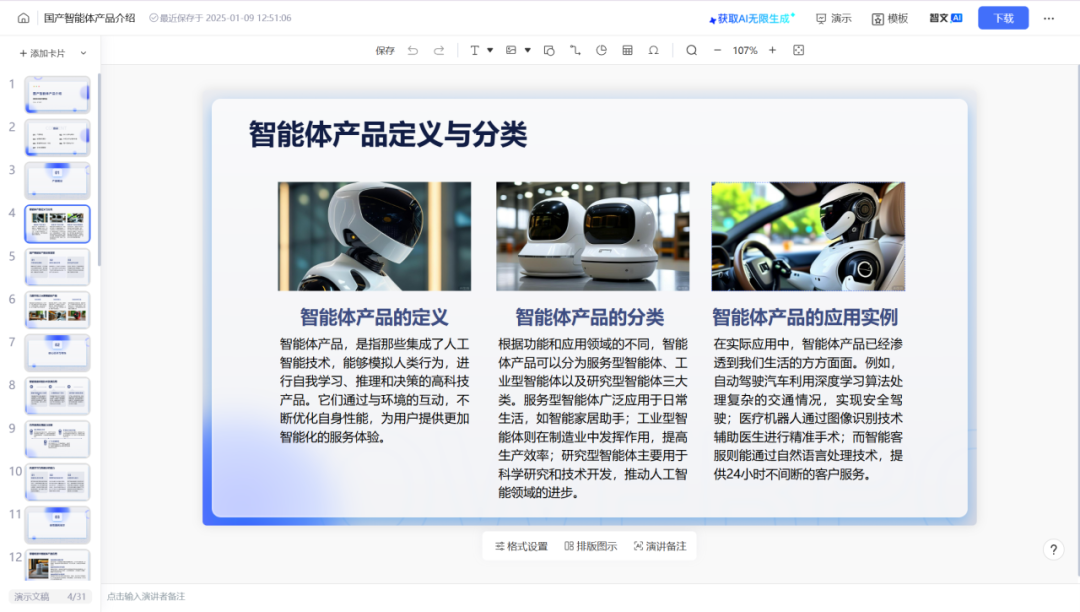Expand the image insert dropdown arrow
Viewport: 1080px width, 612px height.
(528, 50)
